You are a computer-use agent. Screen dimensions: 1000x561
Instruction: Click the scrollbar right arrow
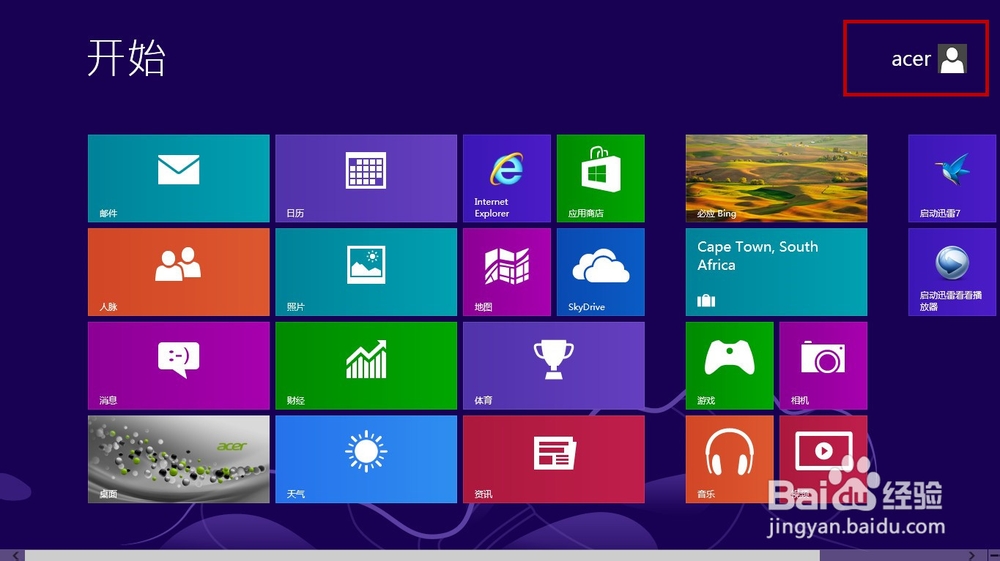971,556
